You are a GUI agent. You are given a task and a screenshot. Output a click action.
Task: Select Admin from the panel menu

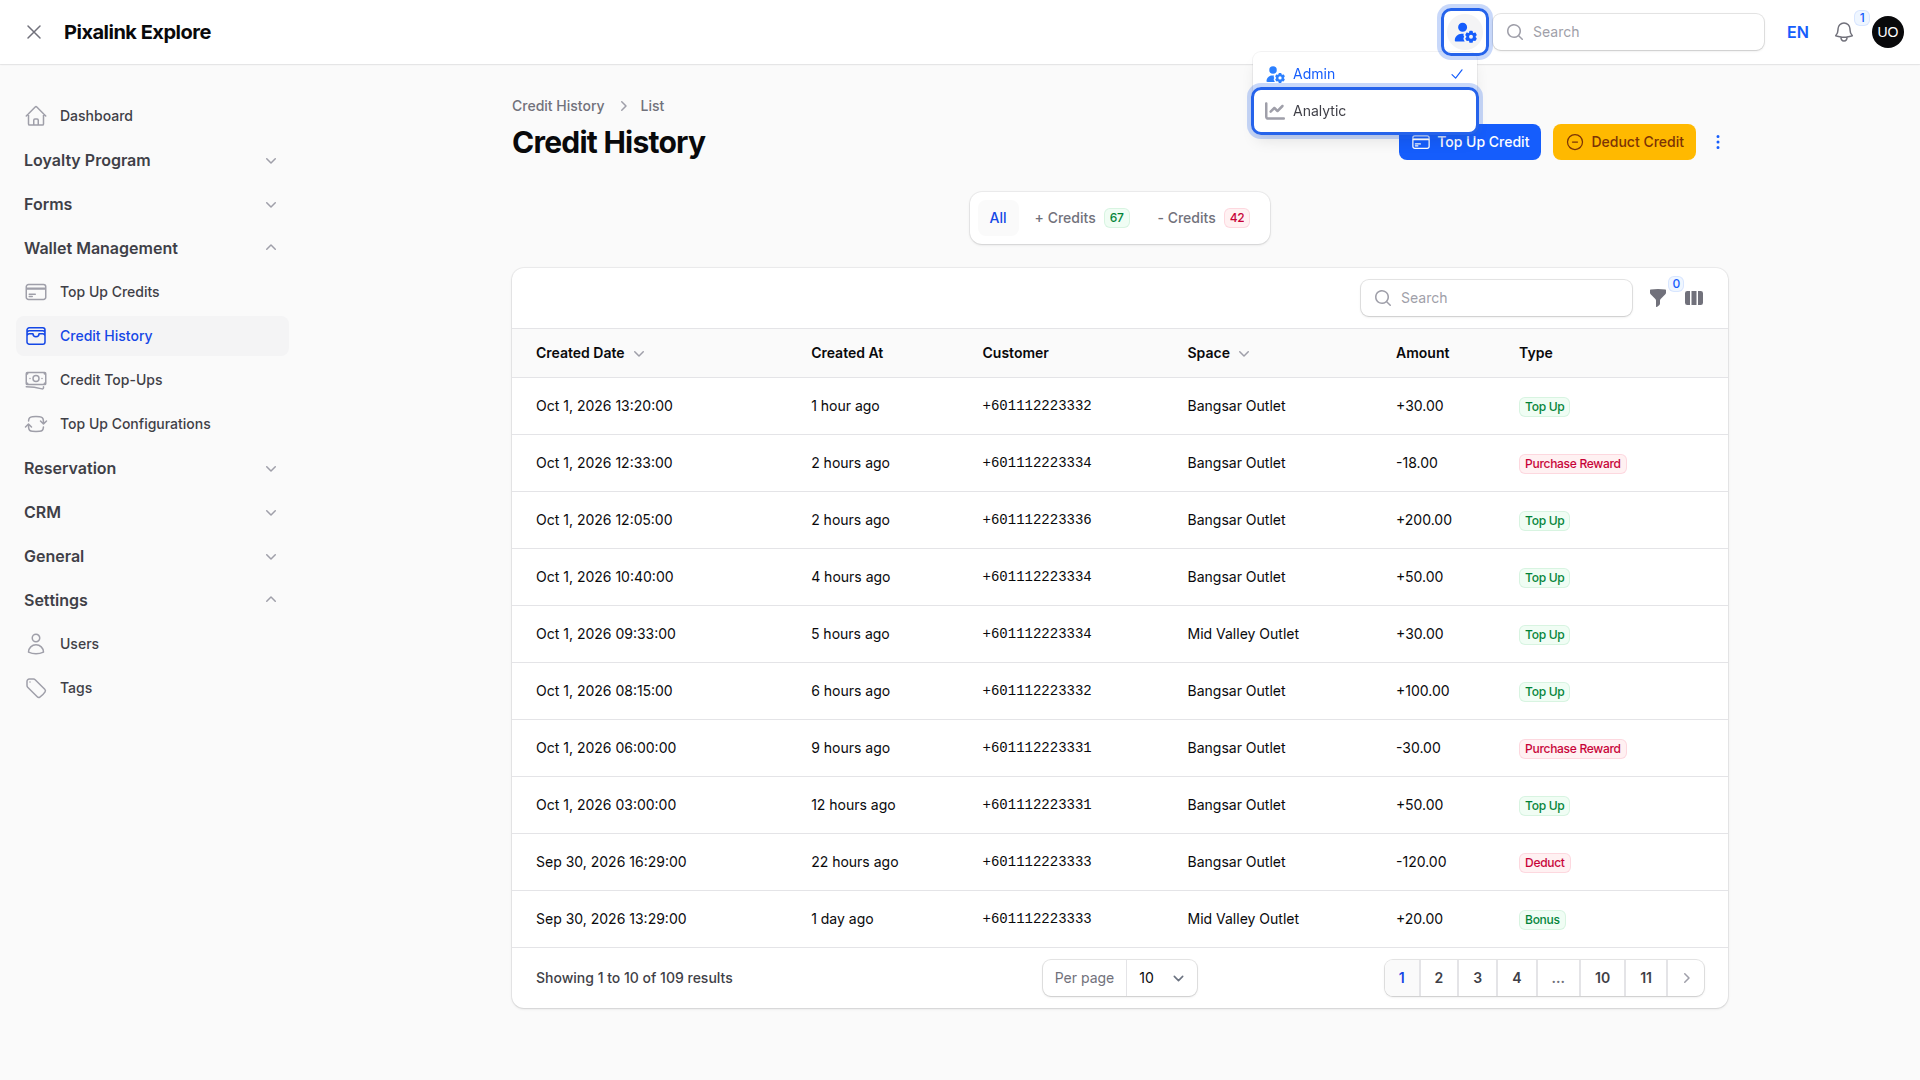coord(1365,74)
